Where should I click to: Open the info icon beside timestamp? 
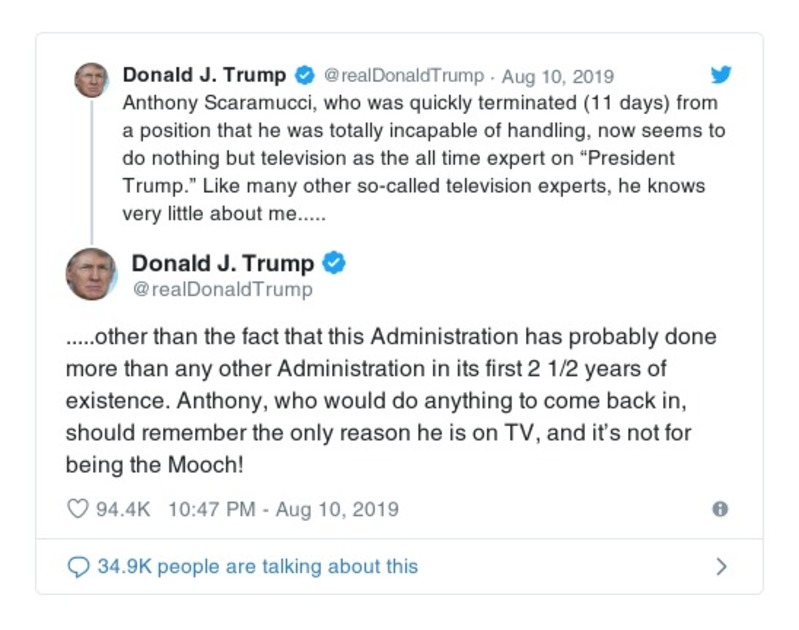click(719, 509)
